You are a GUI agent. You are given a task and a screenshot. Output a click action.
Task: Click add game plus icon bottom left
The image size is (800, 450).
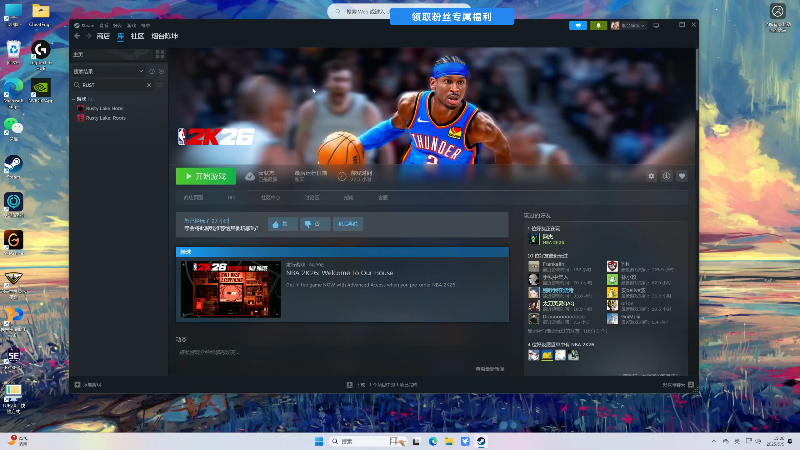(78, 385)
